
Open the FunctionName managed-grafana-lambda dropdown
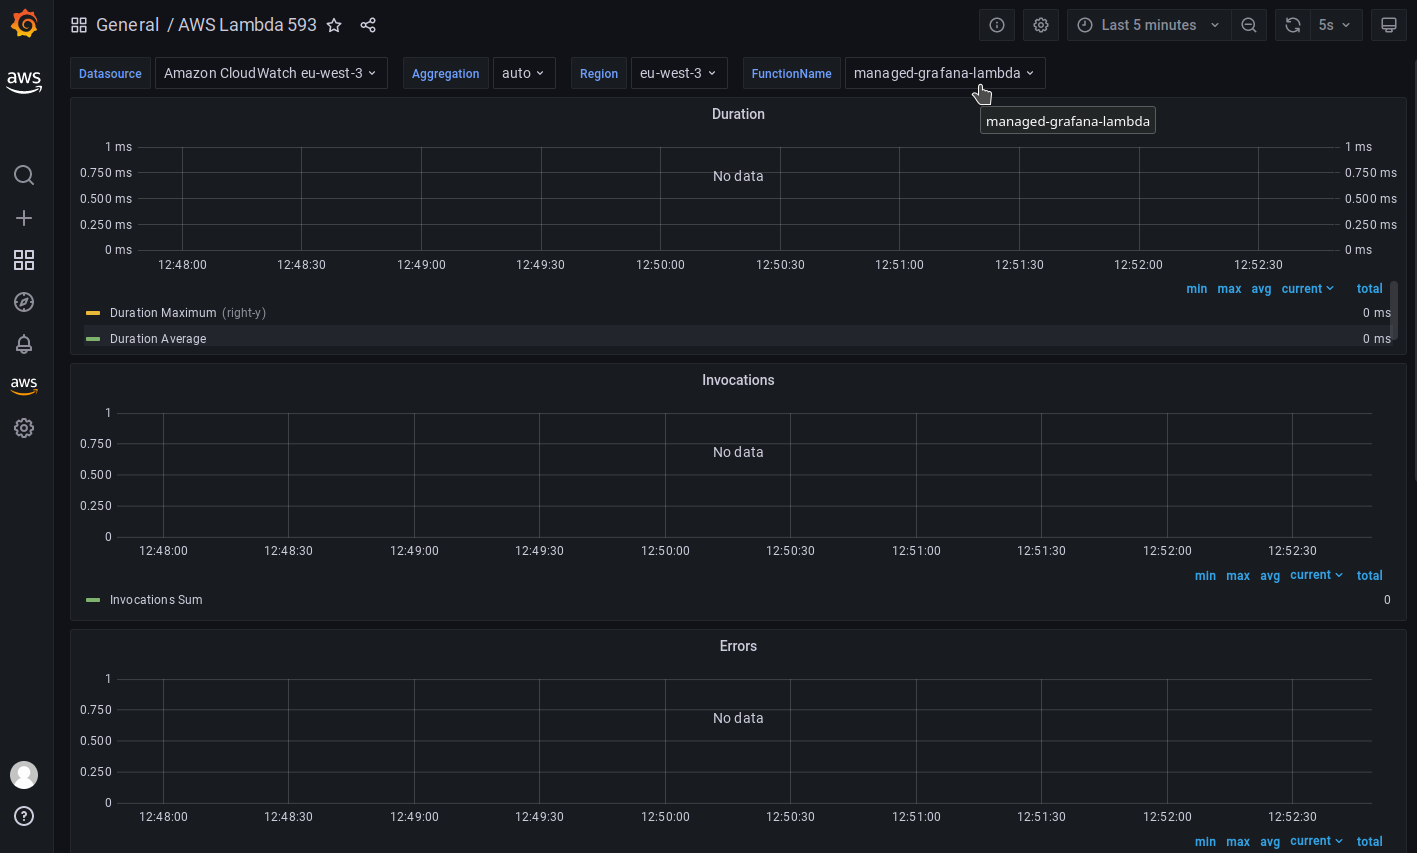[945, 73]
